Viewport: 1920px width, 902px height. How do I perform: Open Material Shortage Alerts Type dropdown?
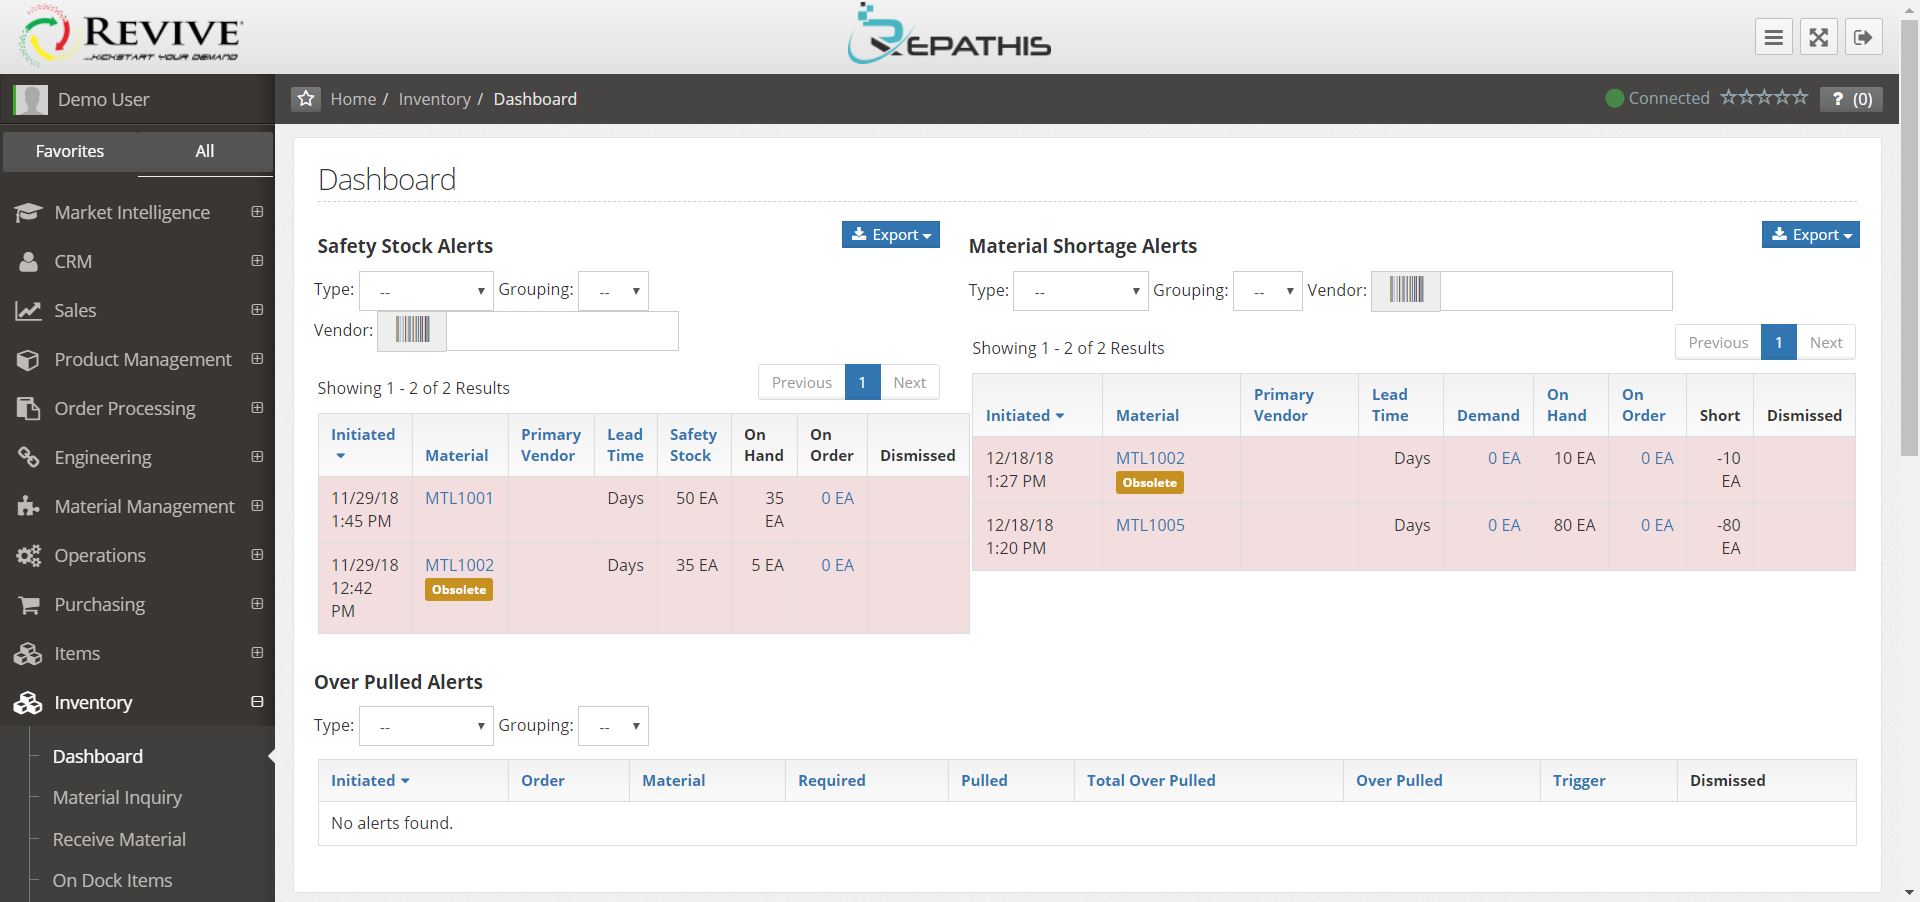[x=1080, y=291]
